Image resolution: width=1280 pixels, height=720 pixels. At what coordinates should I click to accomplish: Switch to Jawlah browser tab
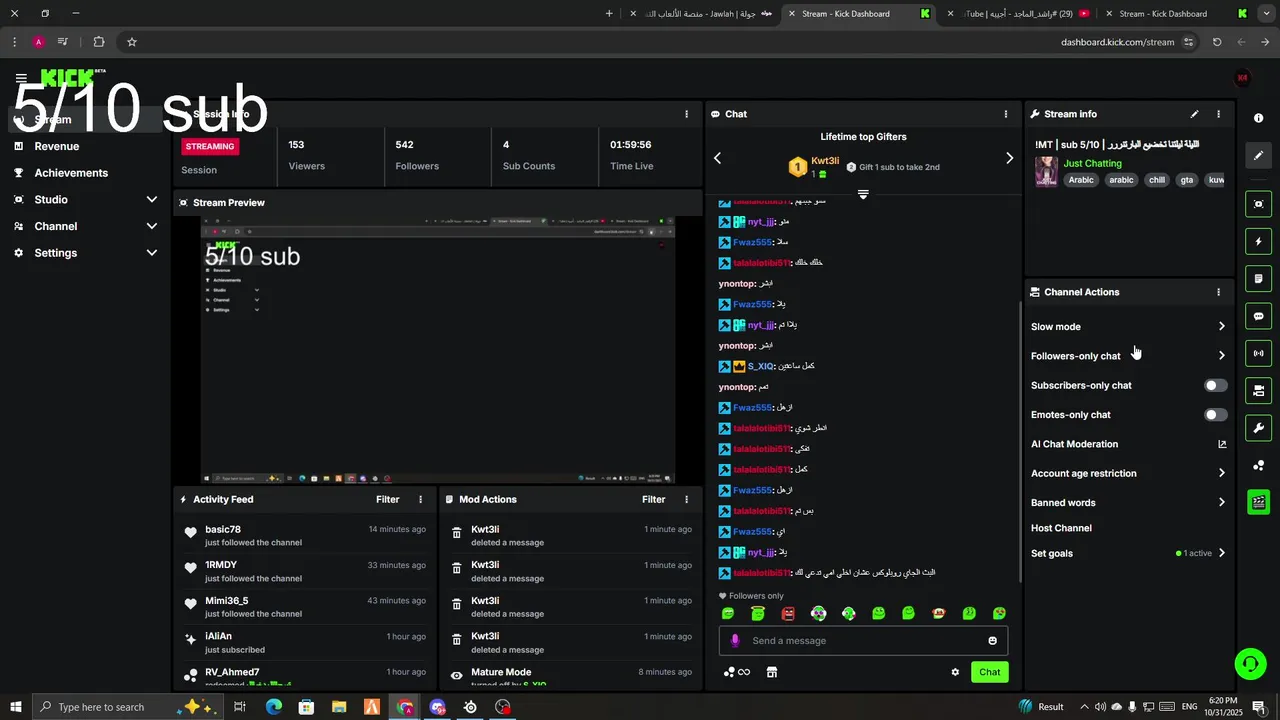pyautogui.click(x=702, y=14)
